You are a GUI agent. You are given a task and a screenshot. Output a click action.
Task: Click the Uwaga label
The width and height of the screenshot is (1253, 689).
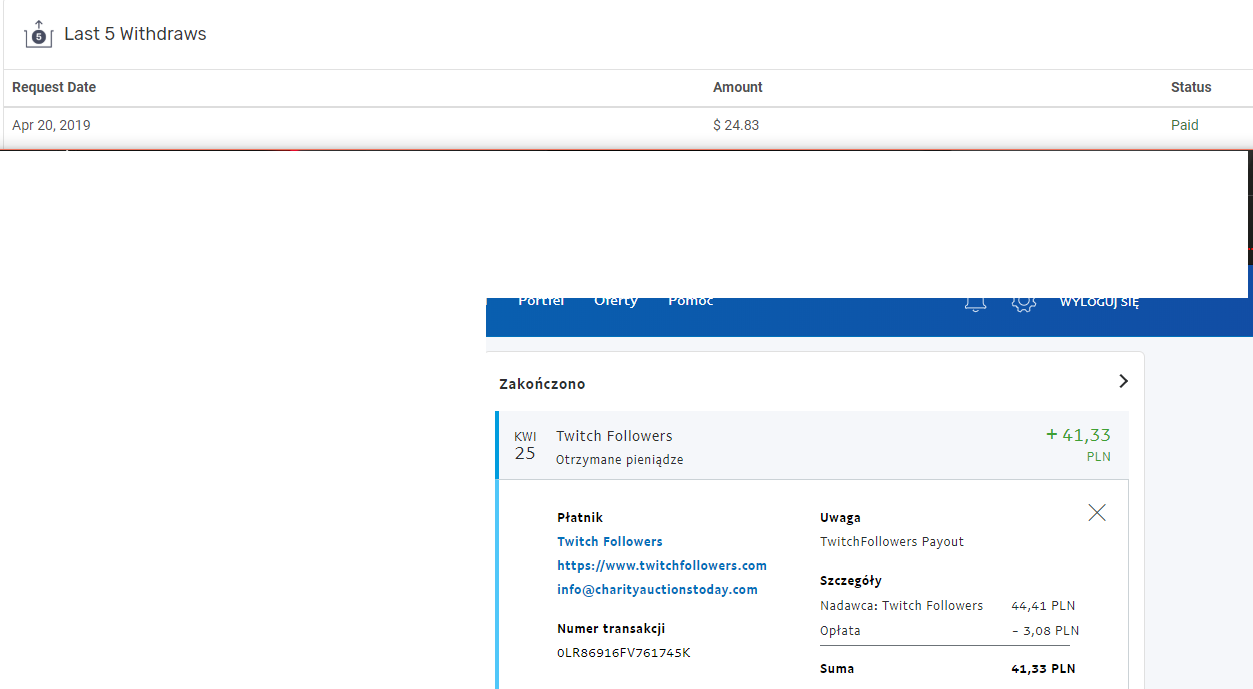(840, 517)
